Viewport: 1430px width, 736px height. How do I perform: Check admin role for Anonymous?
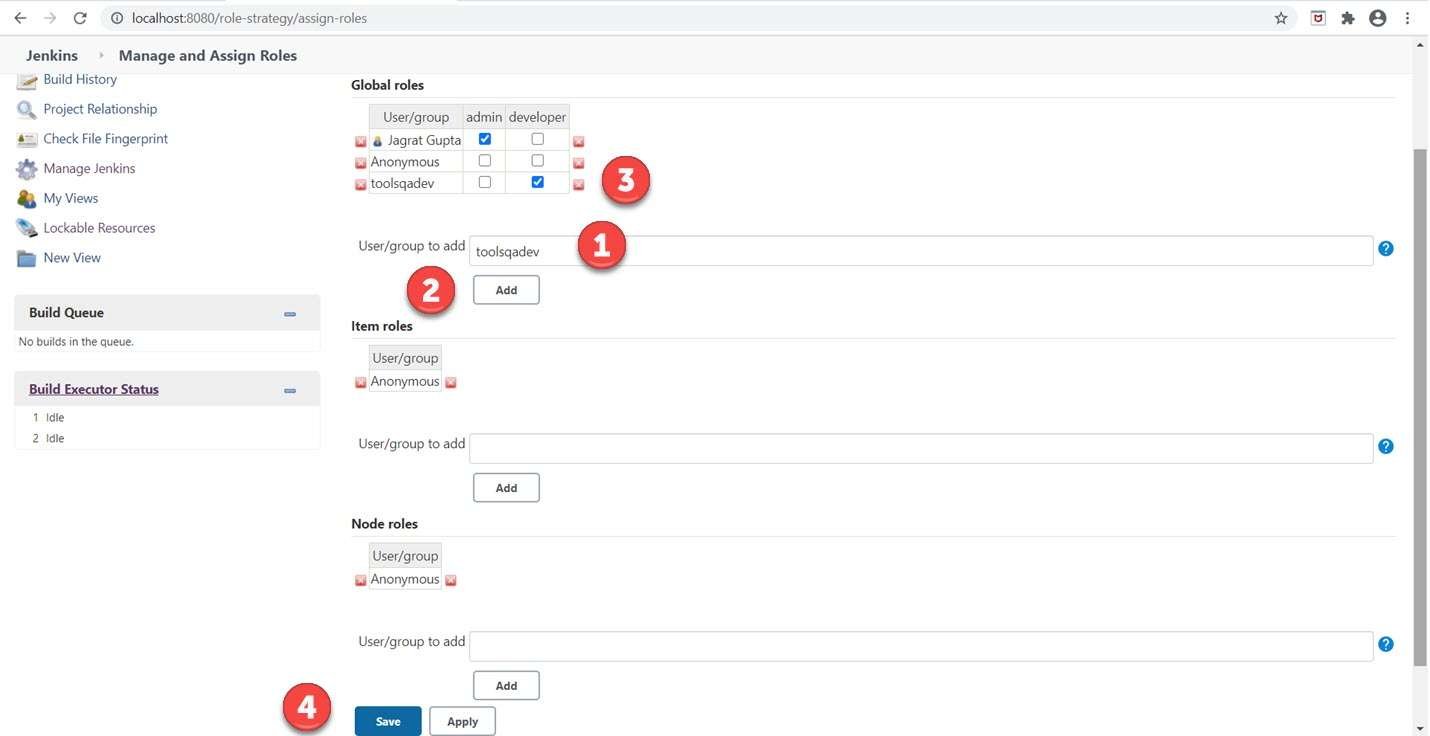485,160
